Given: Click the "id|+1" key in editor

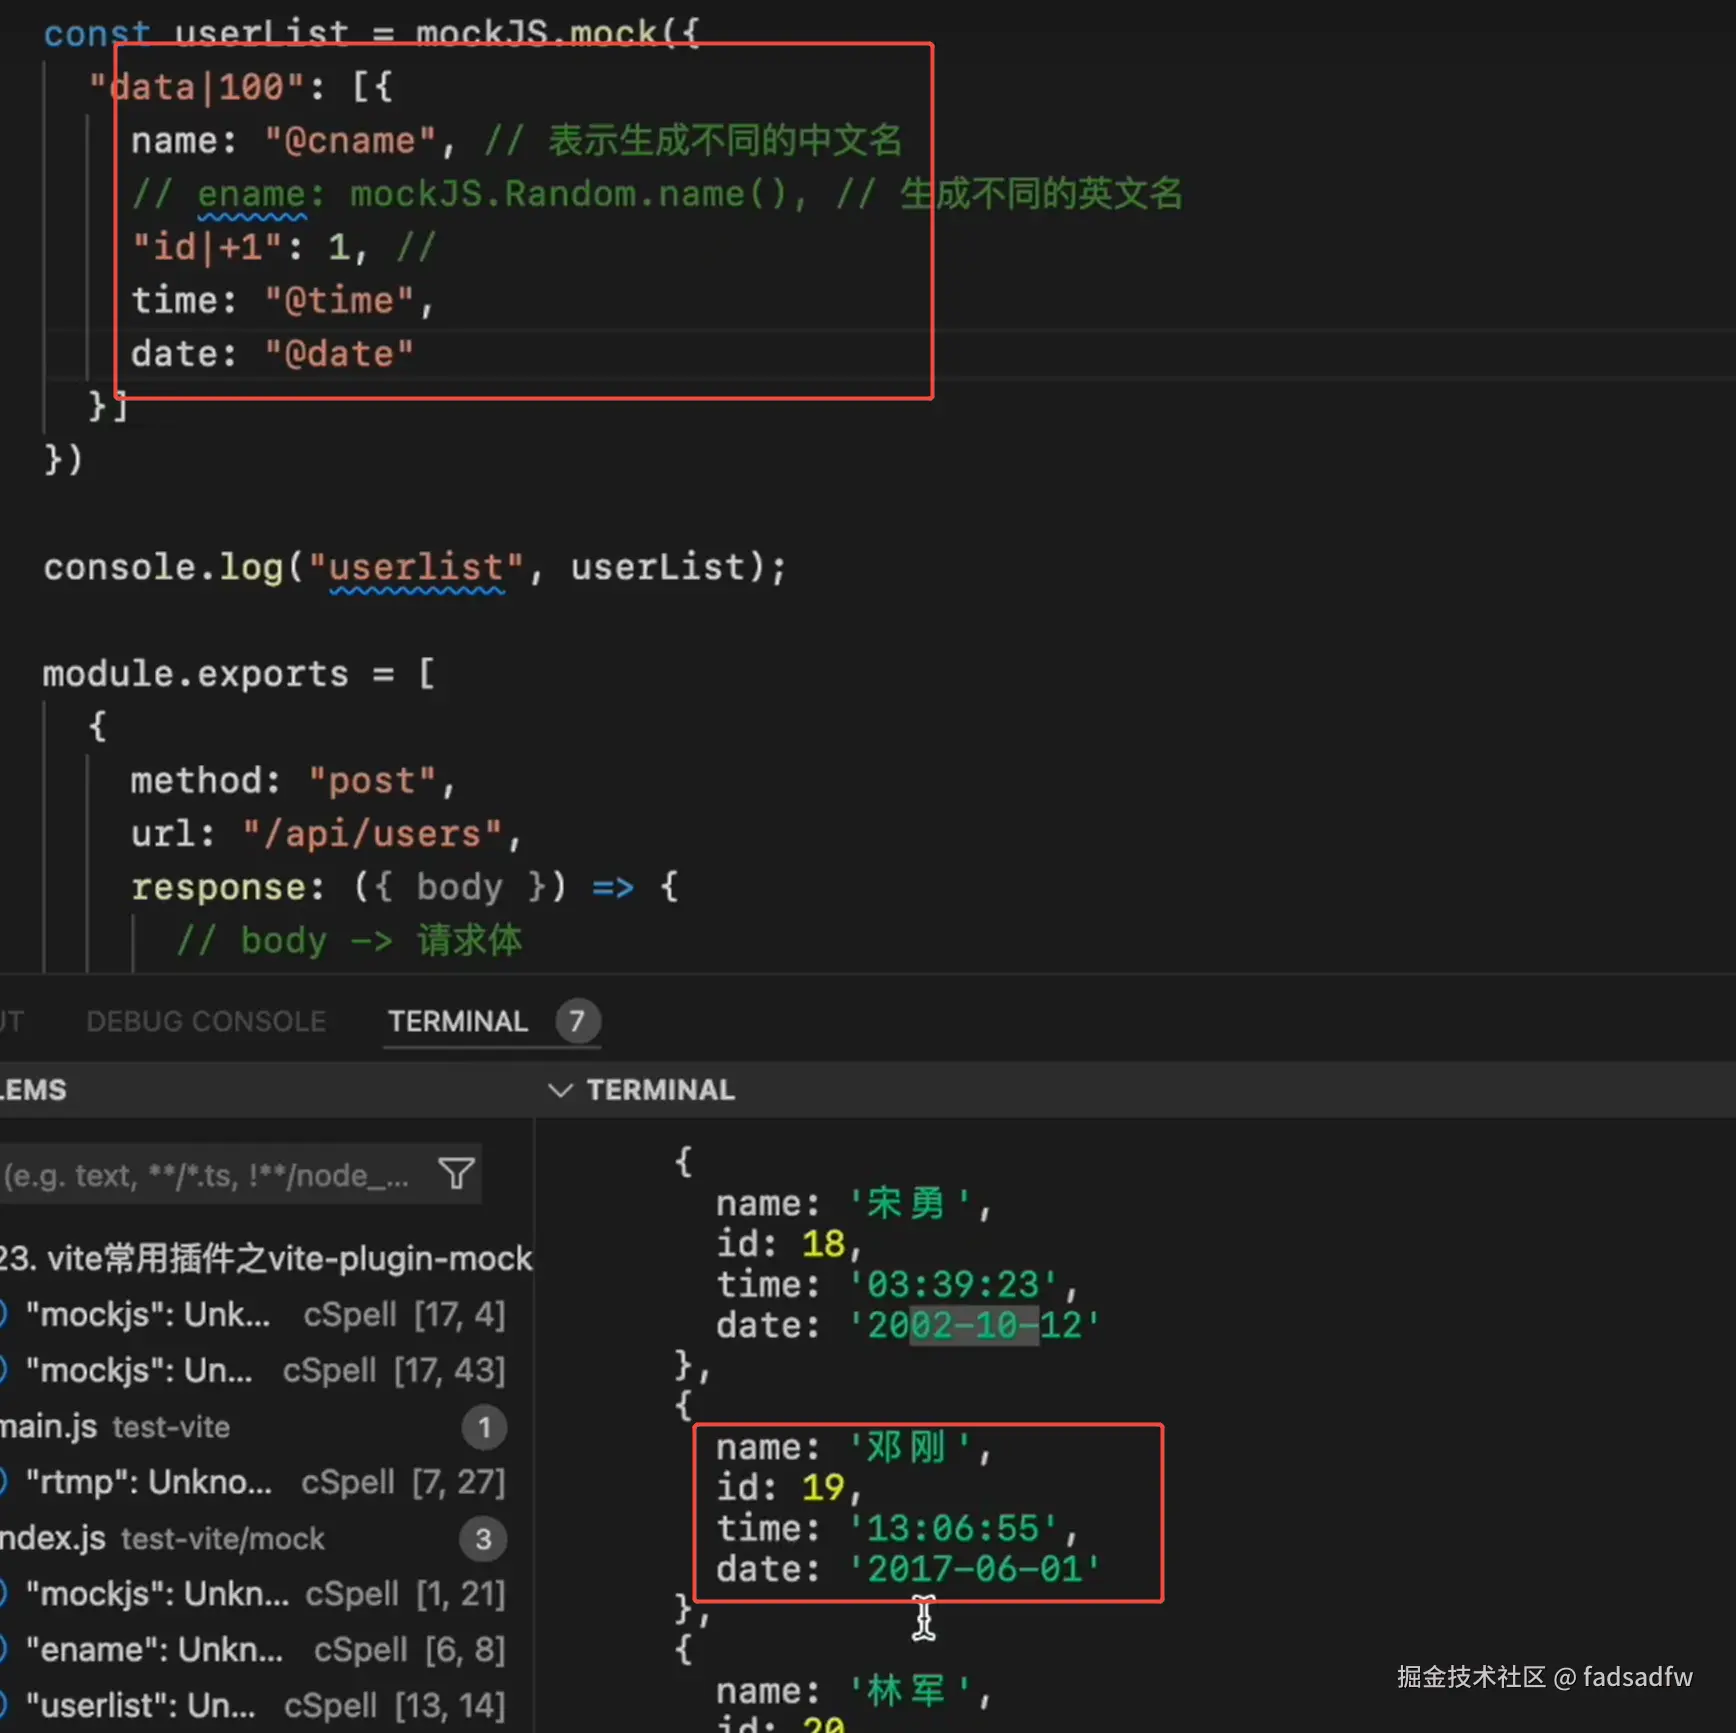Looking at the screenshot, I should [x=209, y=247].
